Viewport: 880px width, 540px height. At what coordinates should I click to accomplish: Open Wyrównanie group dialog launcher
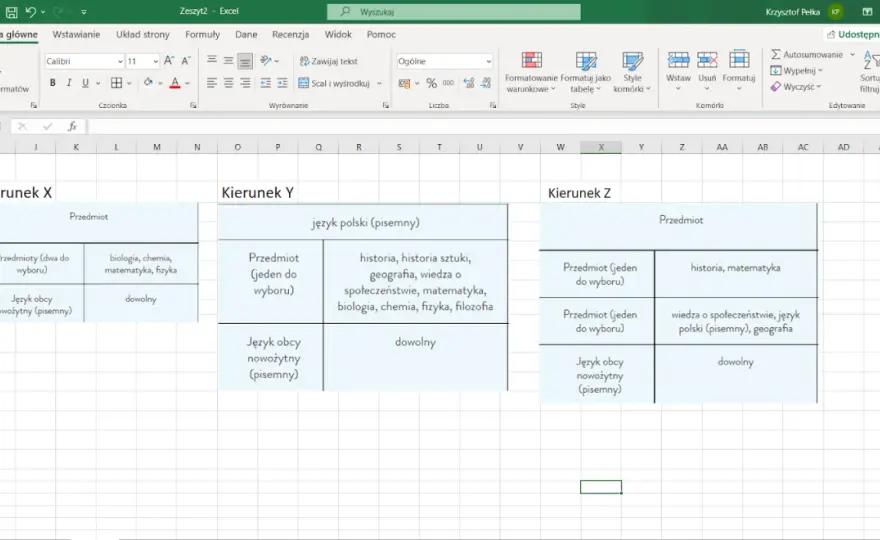pos(386,105)
